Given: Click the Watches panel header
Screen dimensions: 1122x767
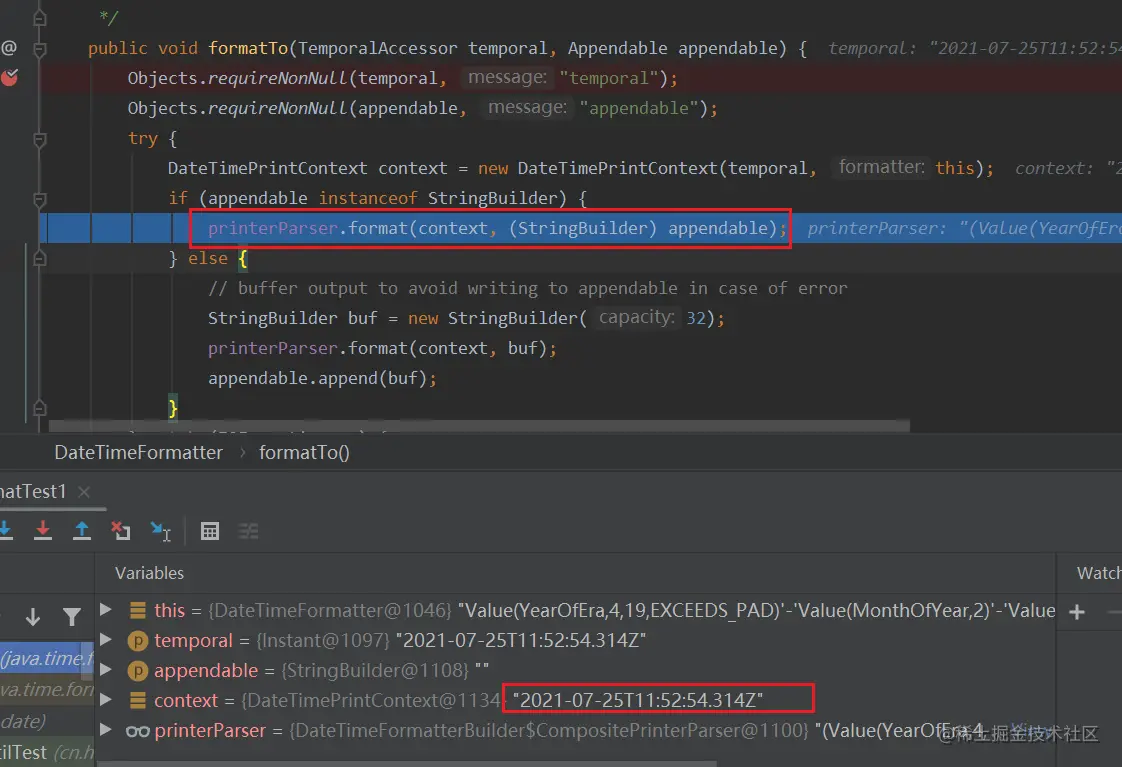Looking at the screenshot, I should point(1098,573).
